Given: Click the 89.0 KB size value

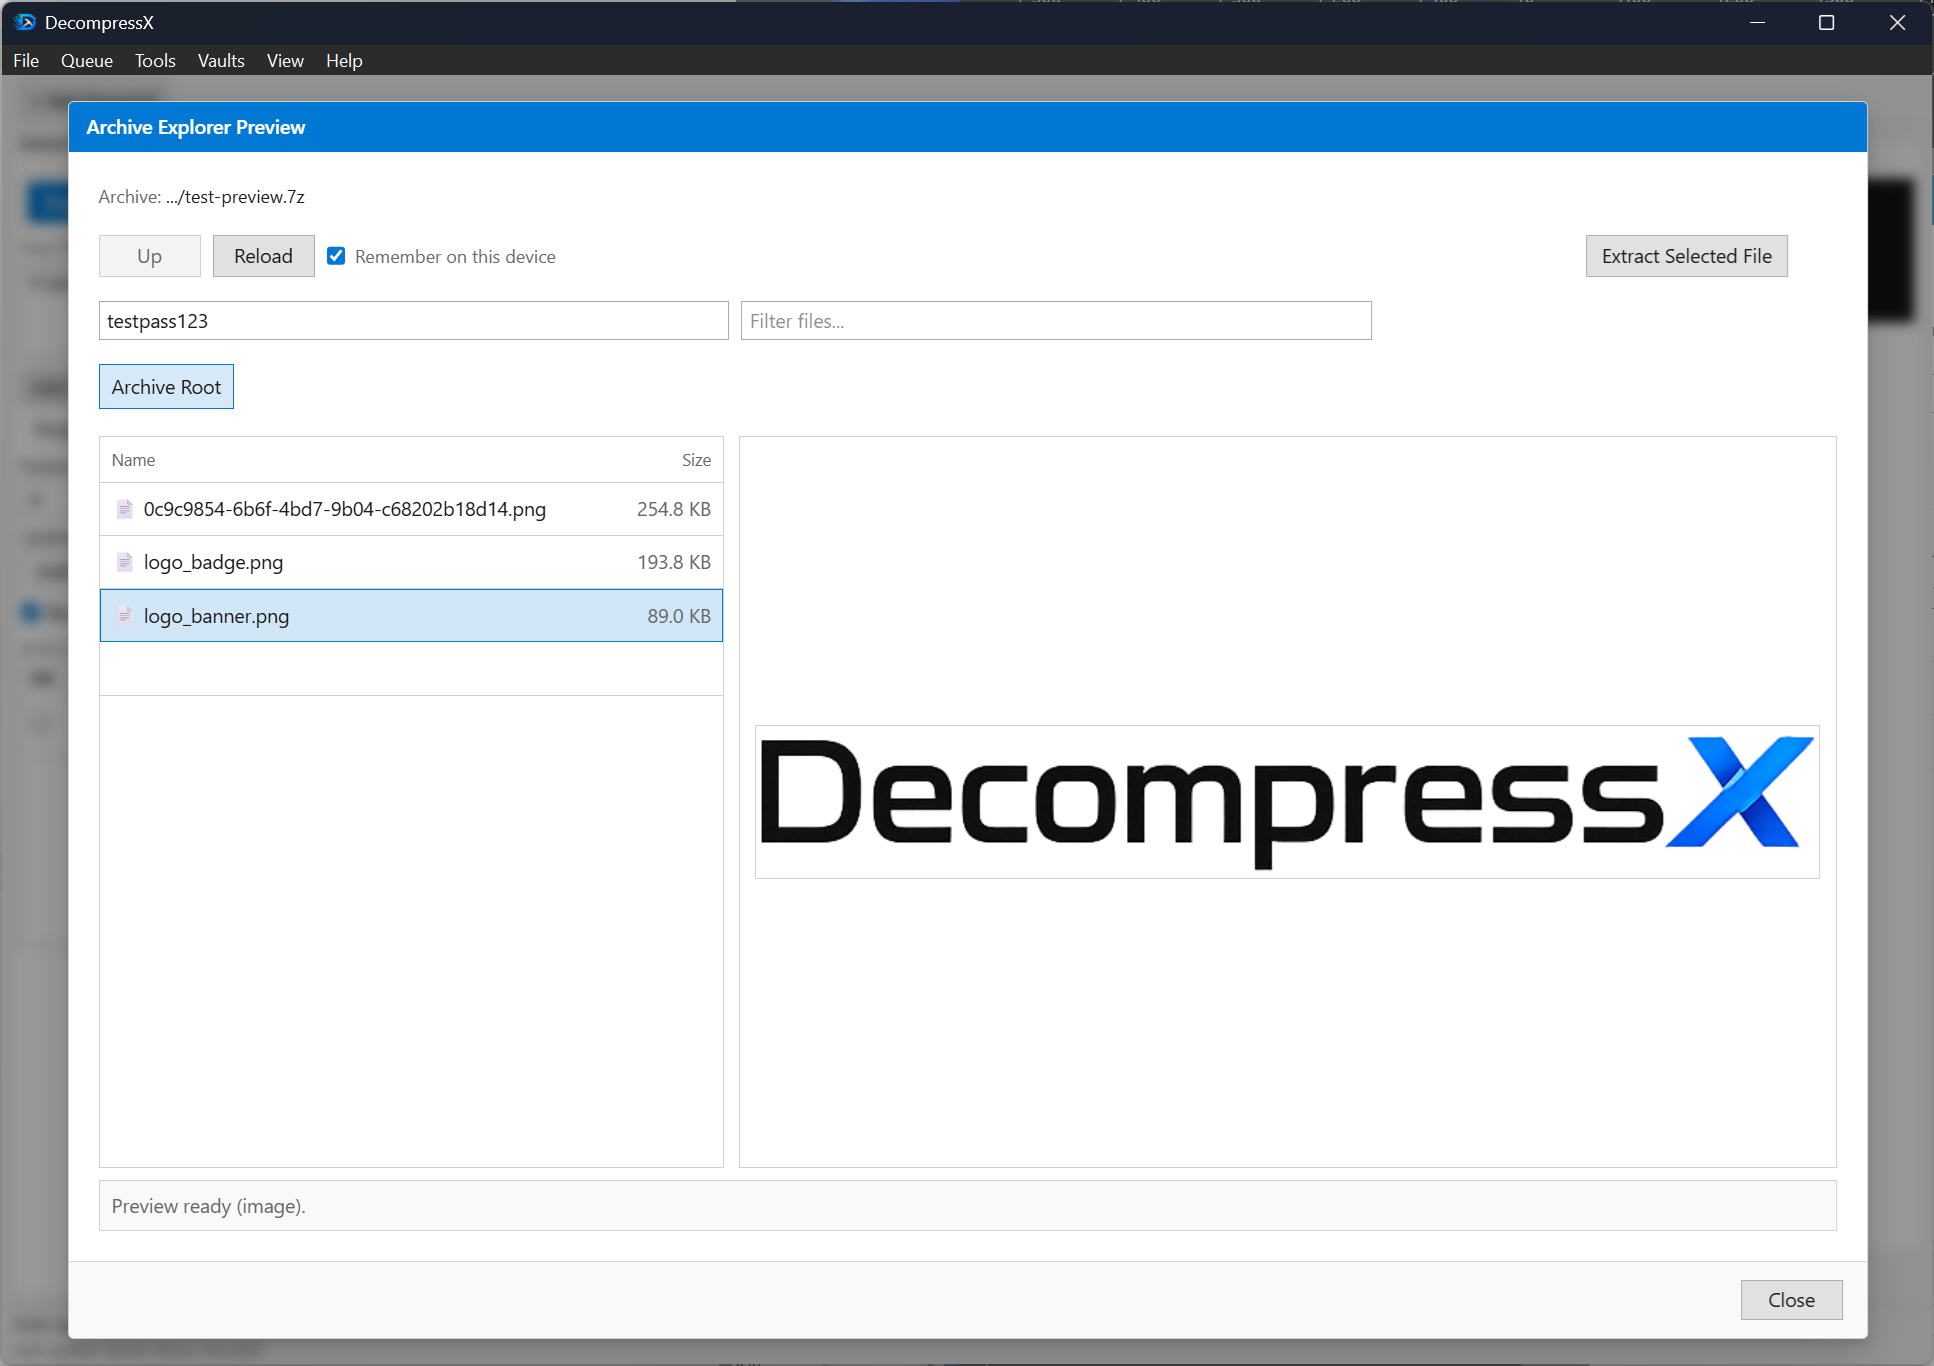Looking at the screenshot, I should 679,616.
